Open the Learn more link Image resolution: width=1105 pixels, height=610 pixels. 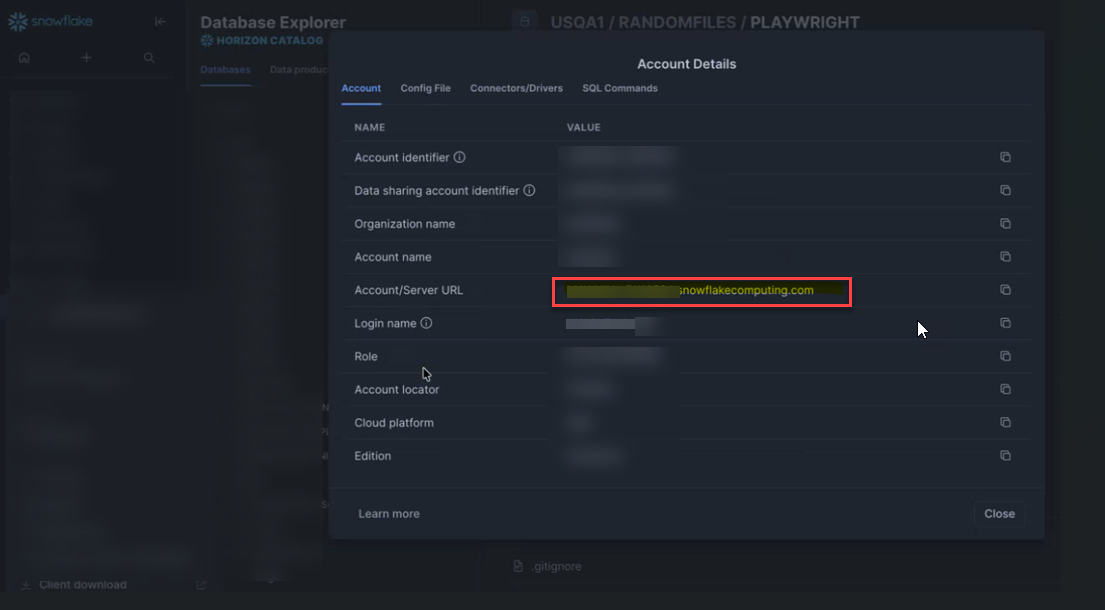(x=389, y=514)
